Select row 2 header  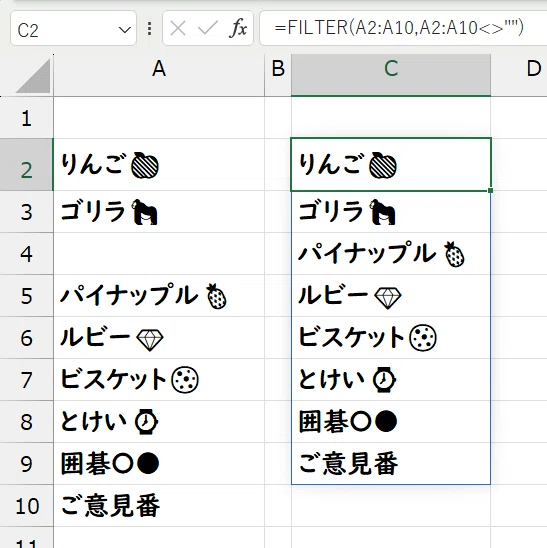27,165
